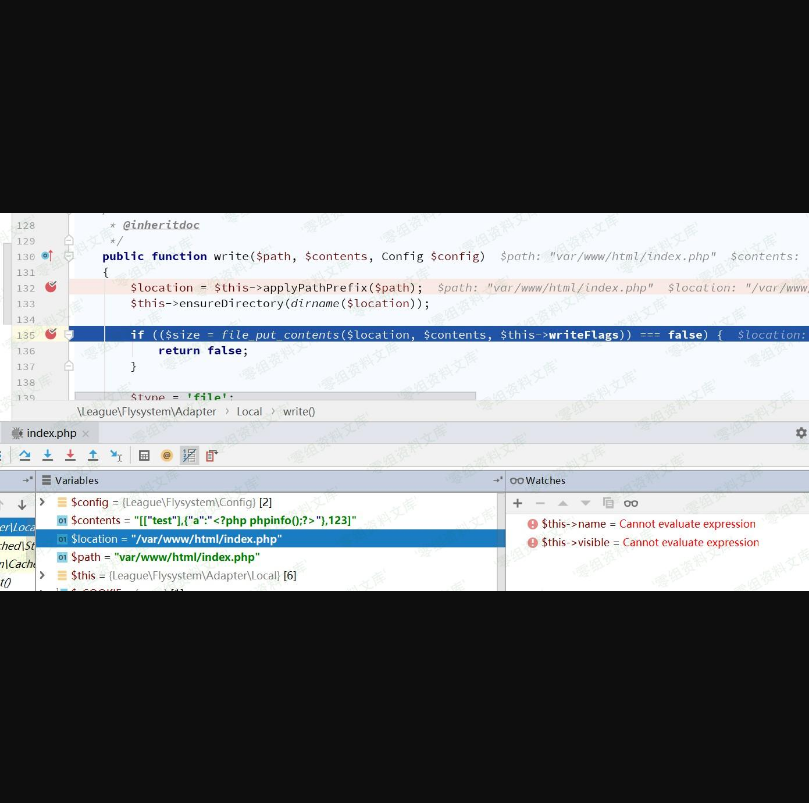Toggle the breakpoint on line 135
This screenshot has height=803, width=809.
pyautogui.click(x=51, y=334)
